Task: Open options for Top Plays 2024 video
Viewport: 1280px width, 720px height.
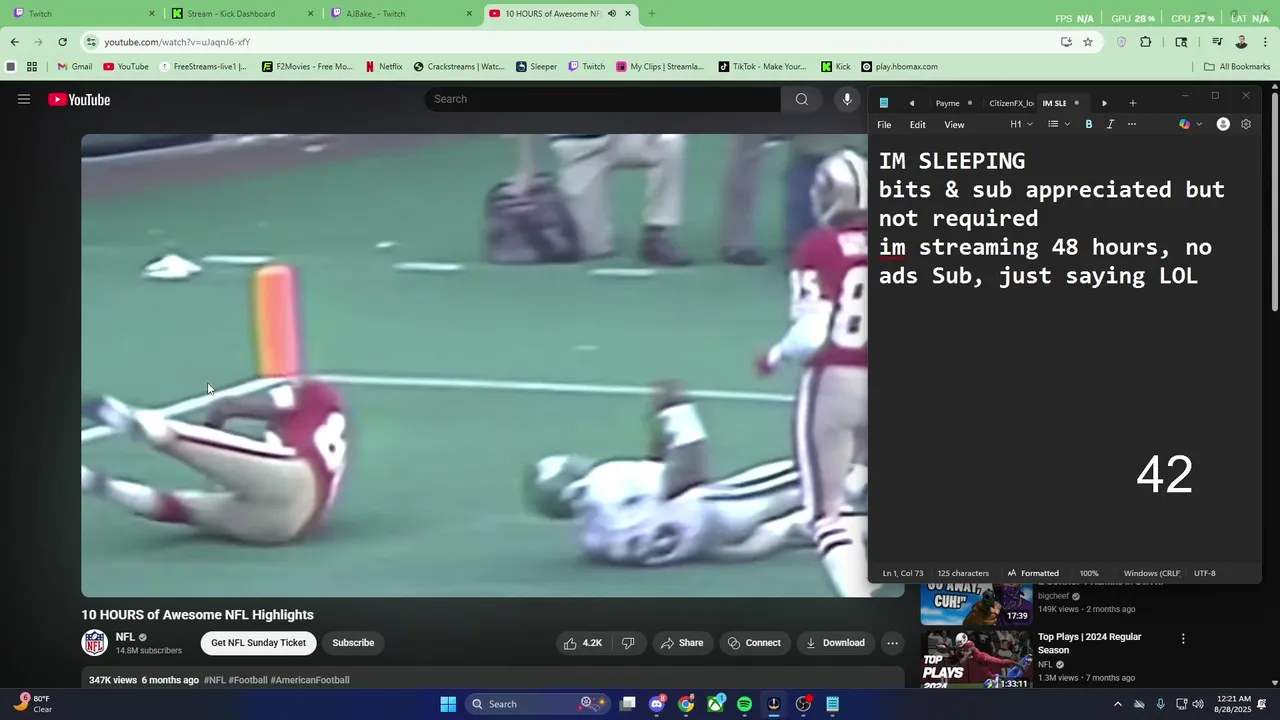Action: point(1183,639)
